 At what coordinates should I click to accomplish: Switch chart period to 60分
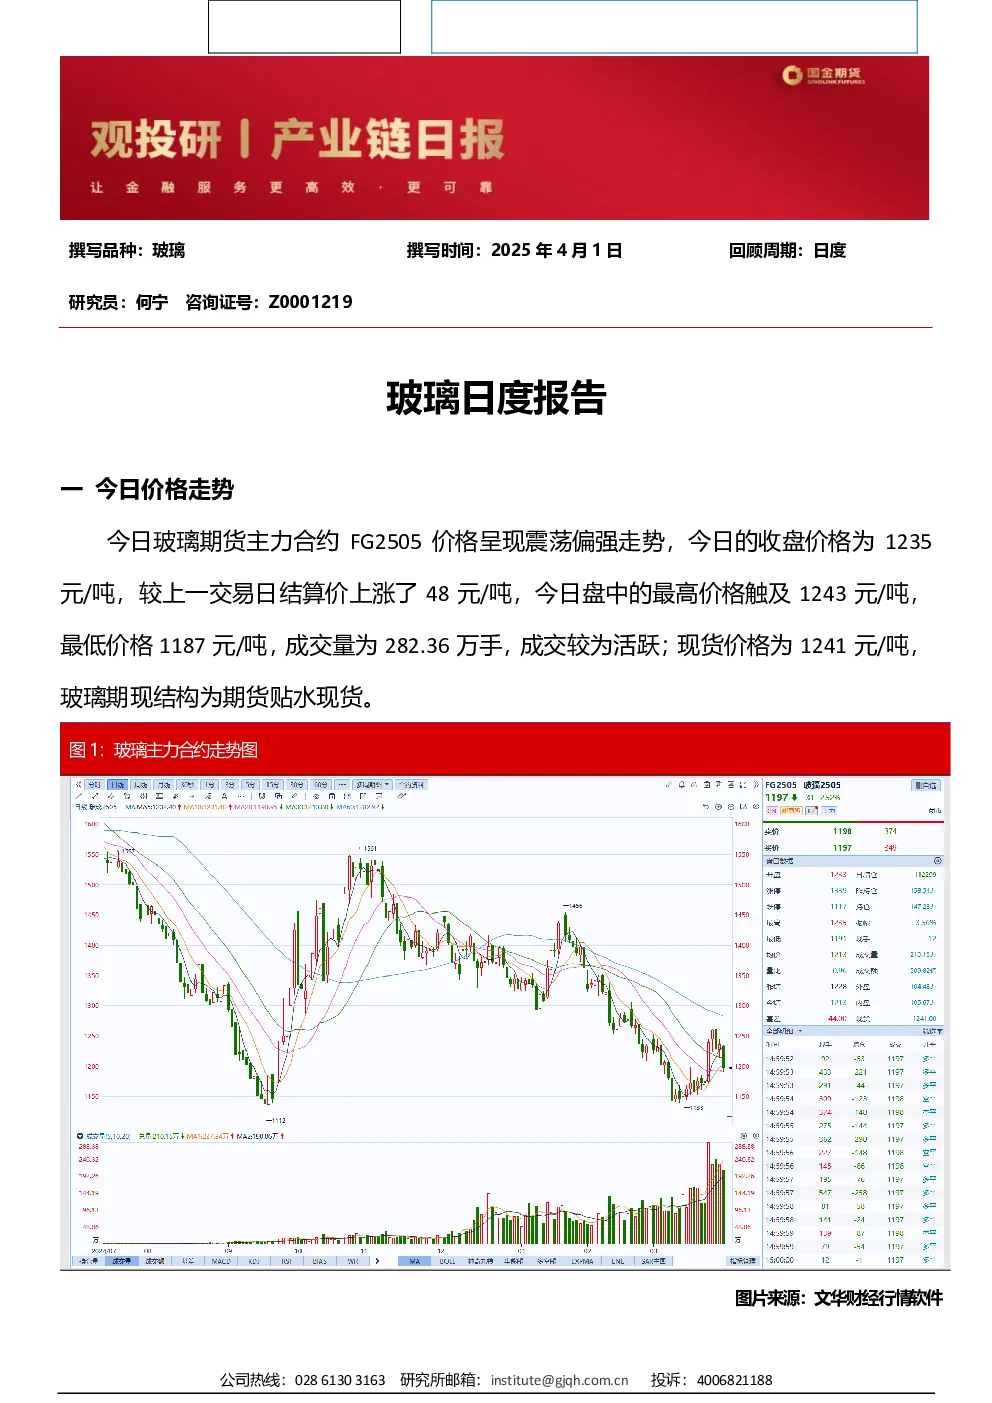320,785
